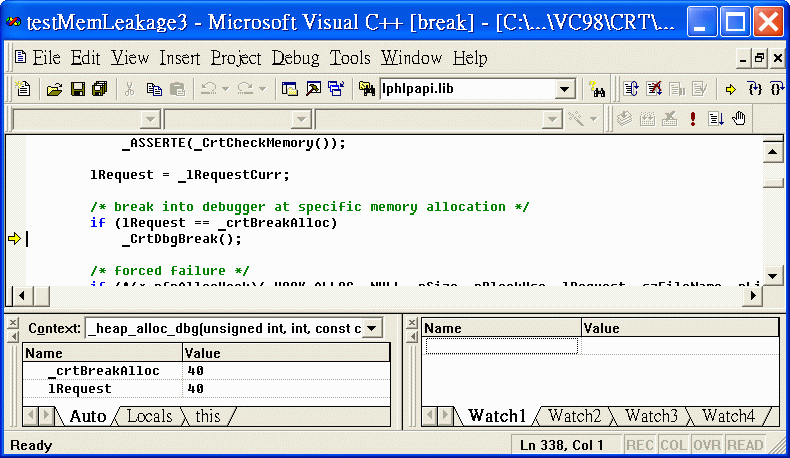Image resolution: width=790 pixels, height=458 pixels.
Task: Click the WizardBar magic wand action icon
Action: point(576,119)
